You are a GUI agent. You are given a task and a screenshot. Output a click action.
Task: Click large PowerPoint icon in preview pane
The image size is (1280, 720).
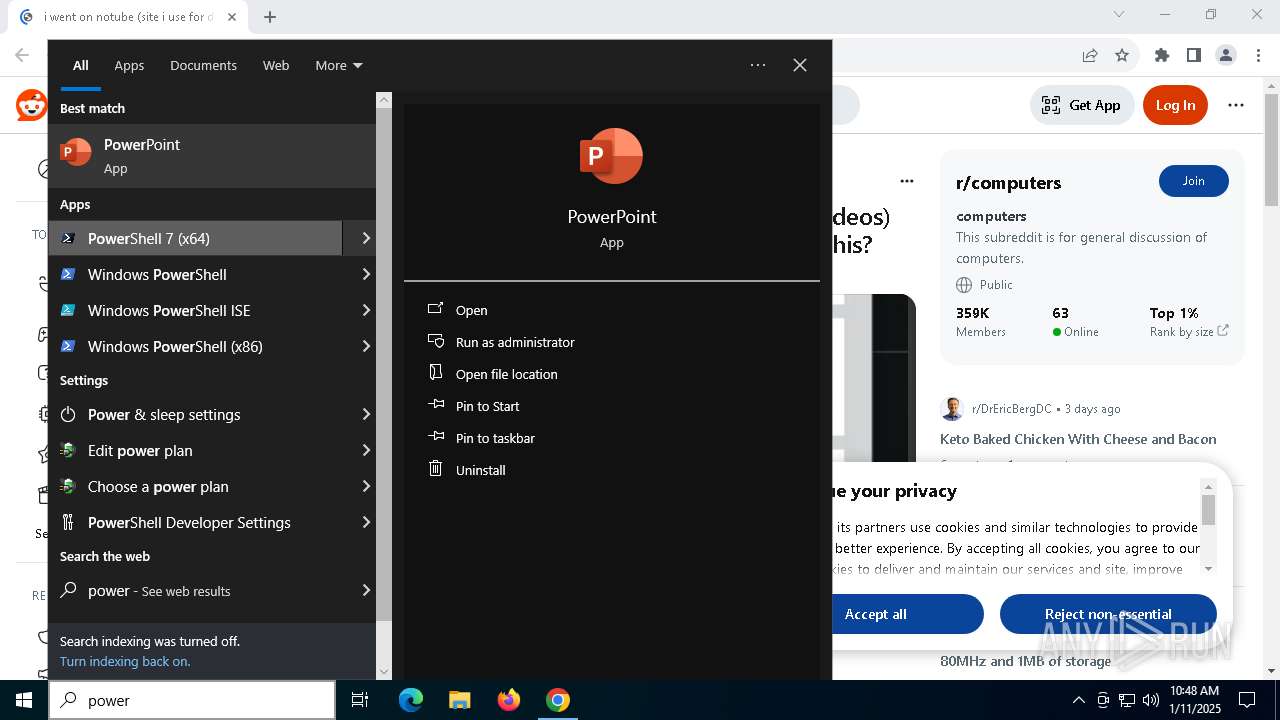click(611, 156)
